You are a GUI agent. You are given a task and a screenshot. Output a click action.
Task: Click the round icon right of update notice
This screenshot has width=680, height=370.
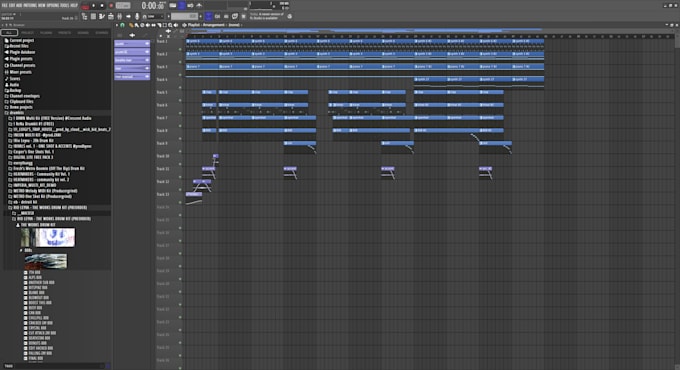pos(289,16)
